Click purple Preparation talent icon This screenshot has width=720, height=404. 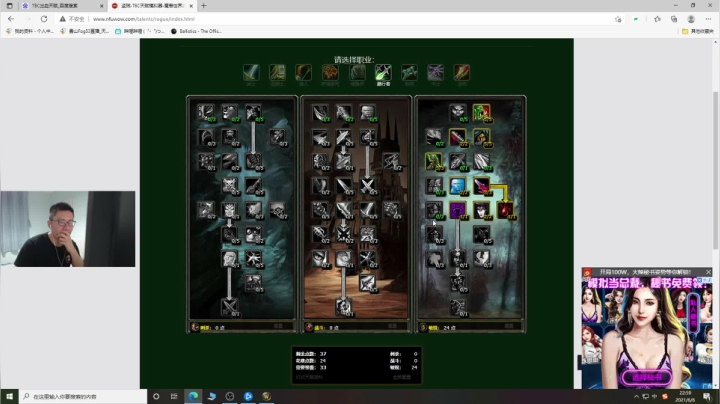(x=457, y=210)
